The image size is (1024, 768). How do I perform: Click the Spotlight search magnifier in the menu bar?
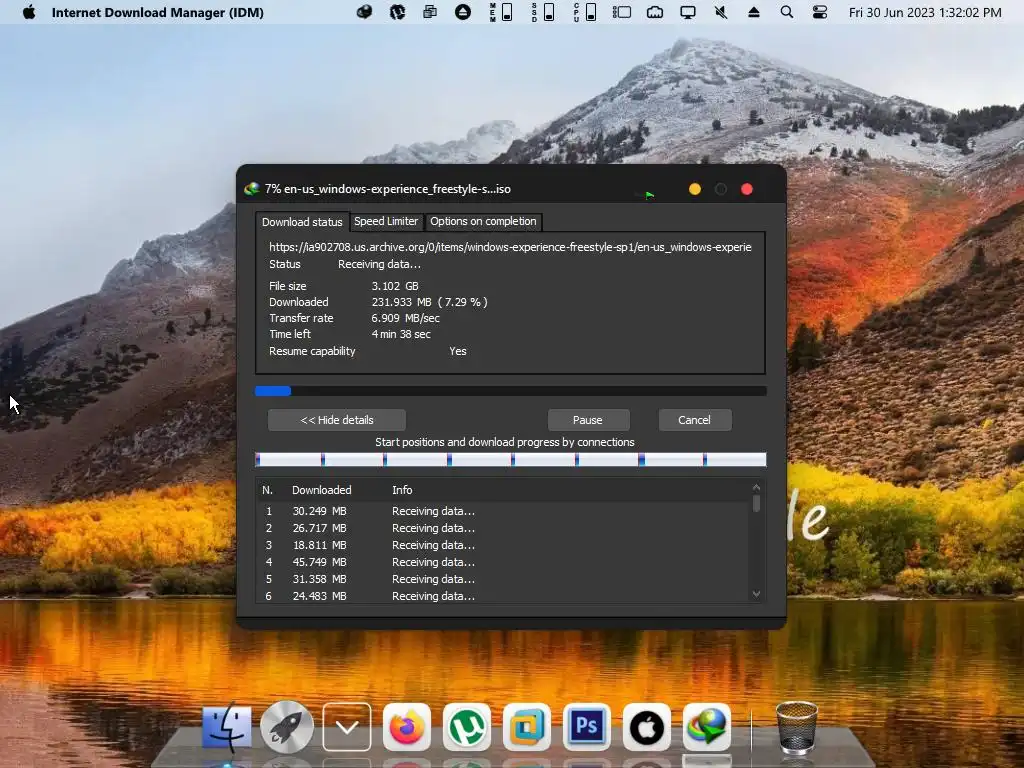(x=787, y=12)
